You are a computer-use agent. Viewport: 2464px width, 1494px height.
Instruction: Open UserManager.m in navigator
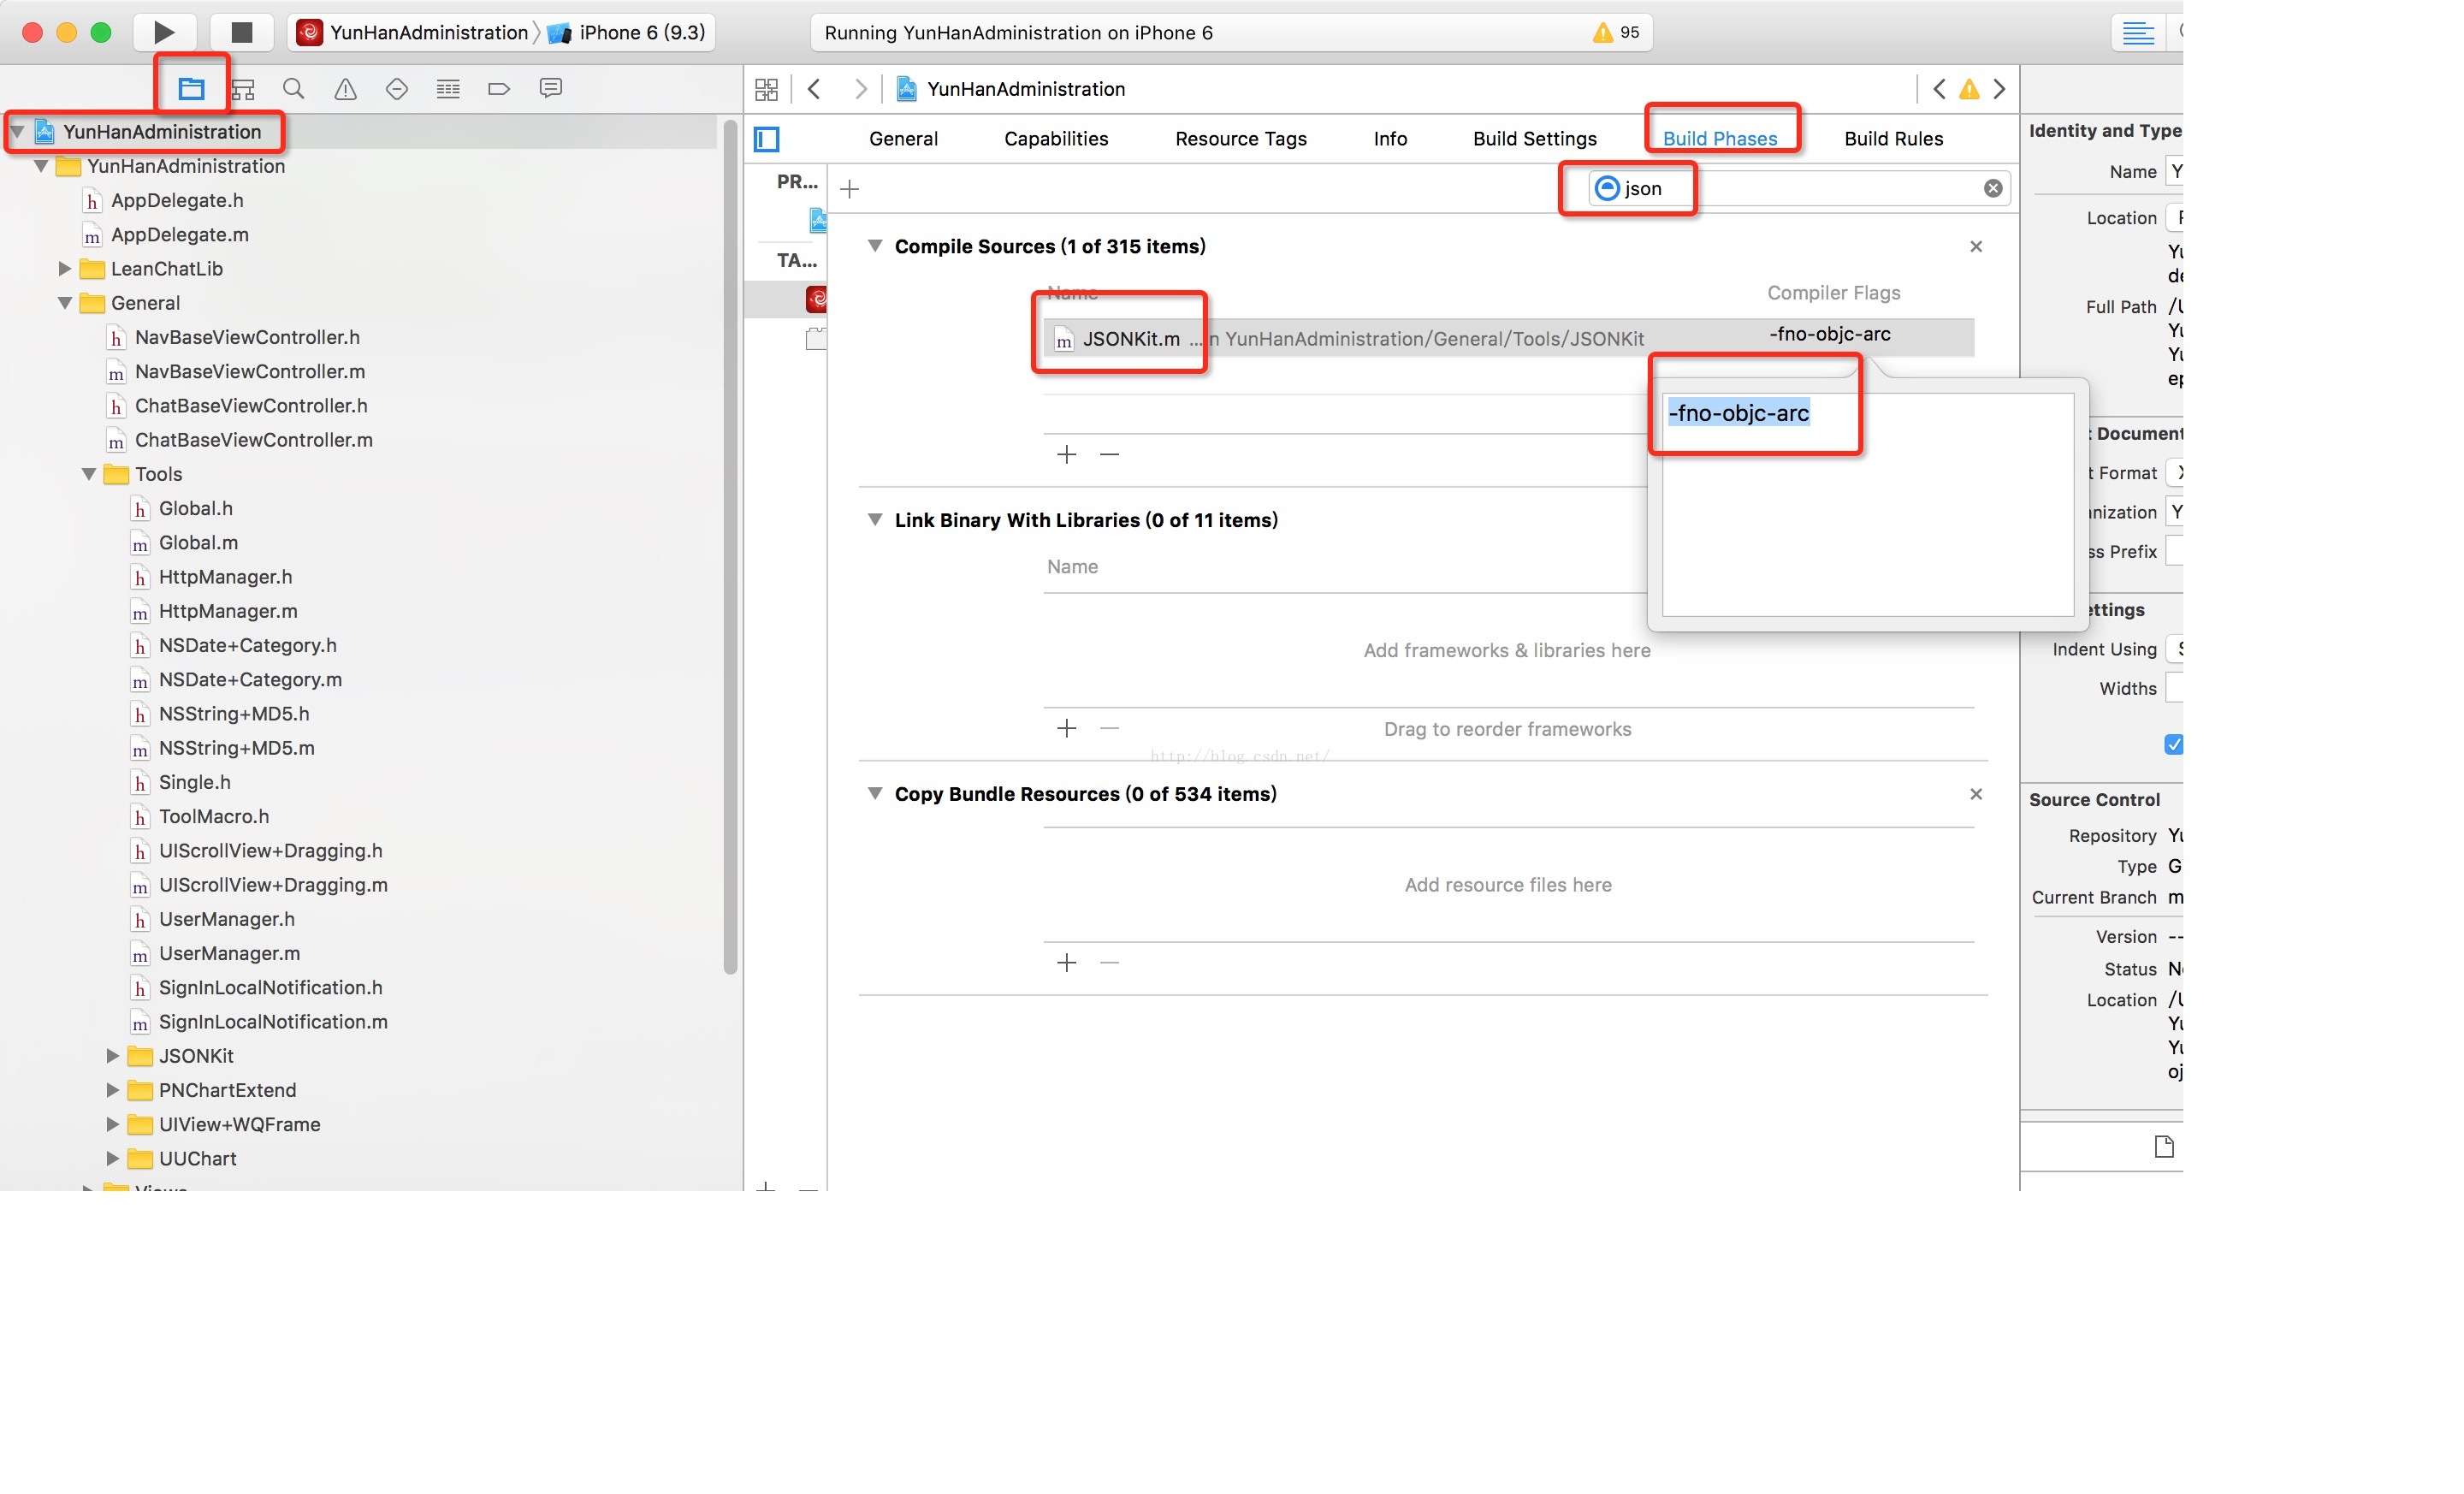[x=229, y=953]
